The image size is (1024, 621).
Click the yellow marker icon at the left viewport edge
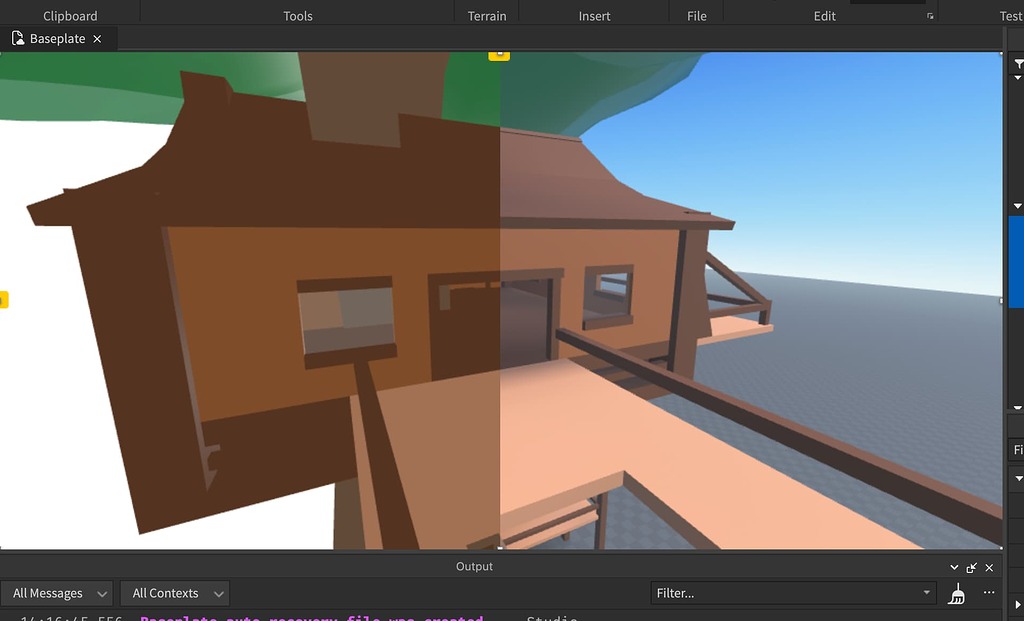click(x=3, y=299)
